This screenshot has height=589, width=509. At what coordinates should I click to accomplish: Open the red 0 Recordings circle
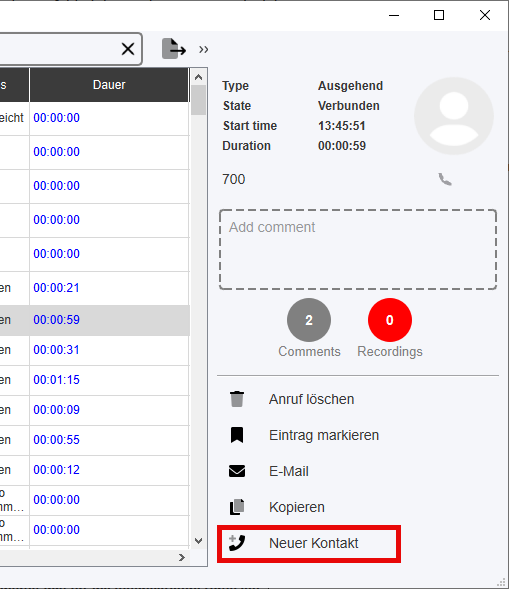point(390,320)
